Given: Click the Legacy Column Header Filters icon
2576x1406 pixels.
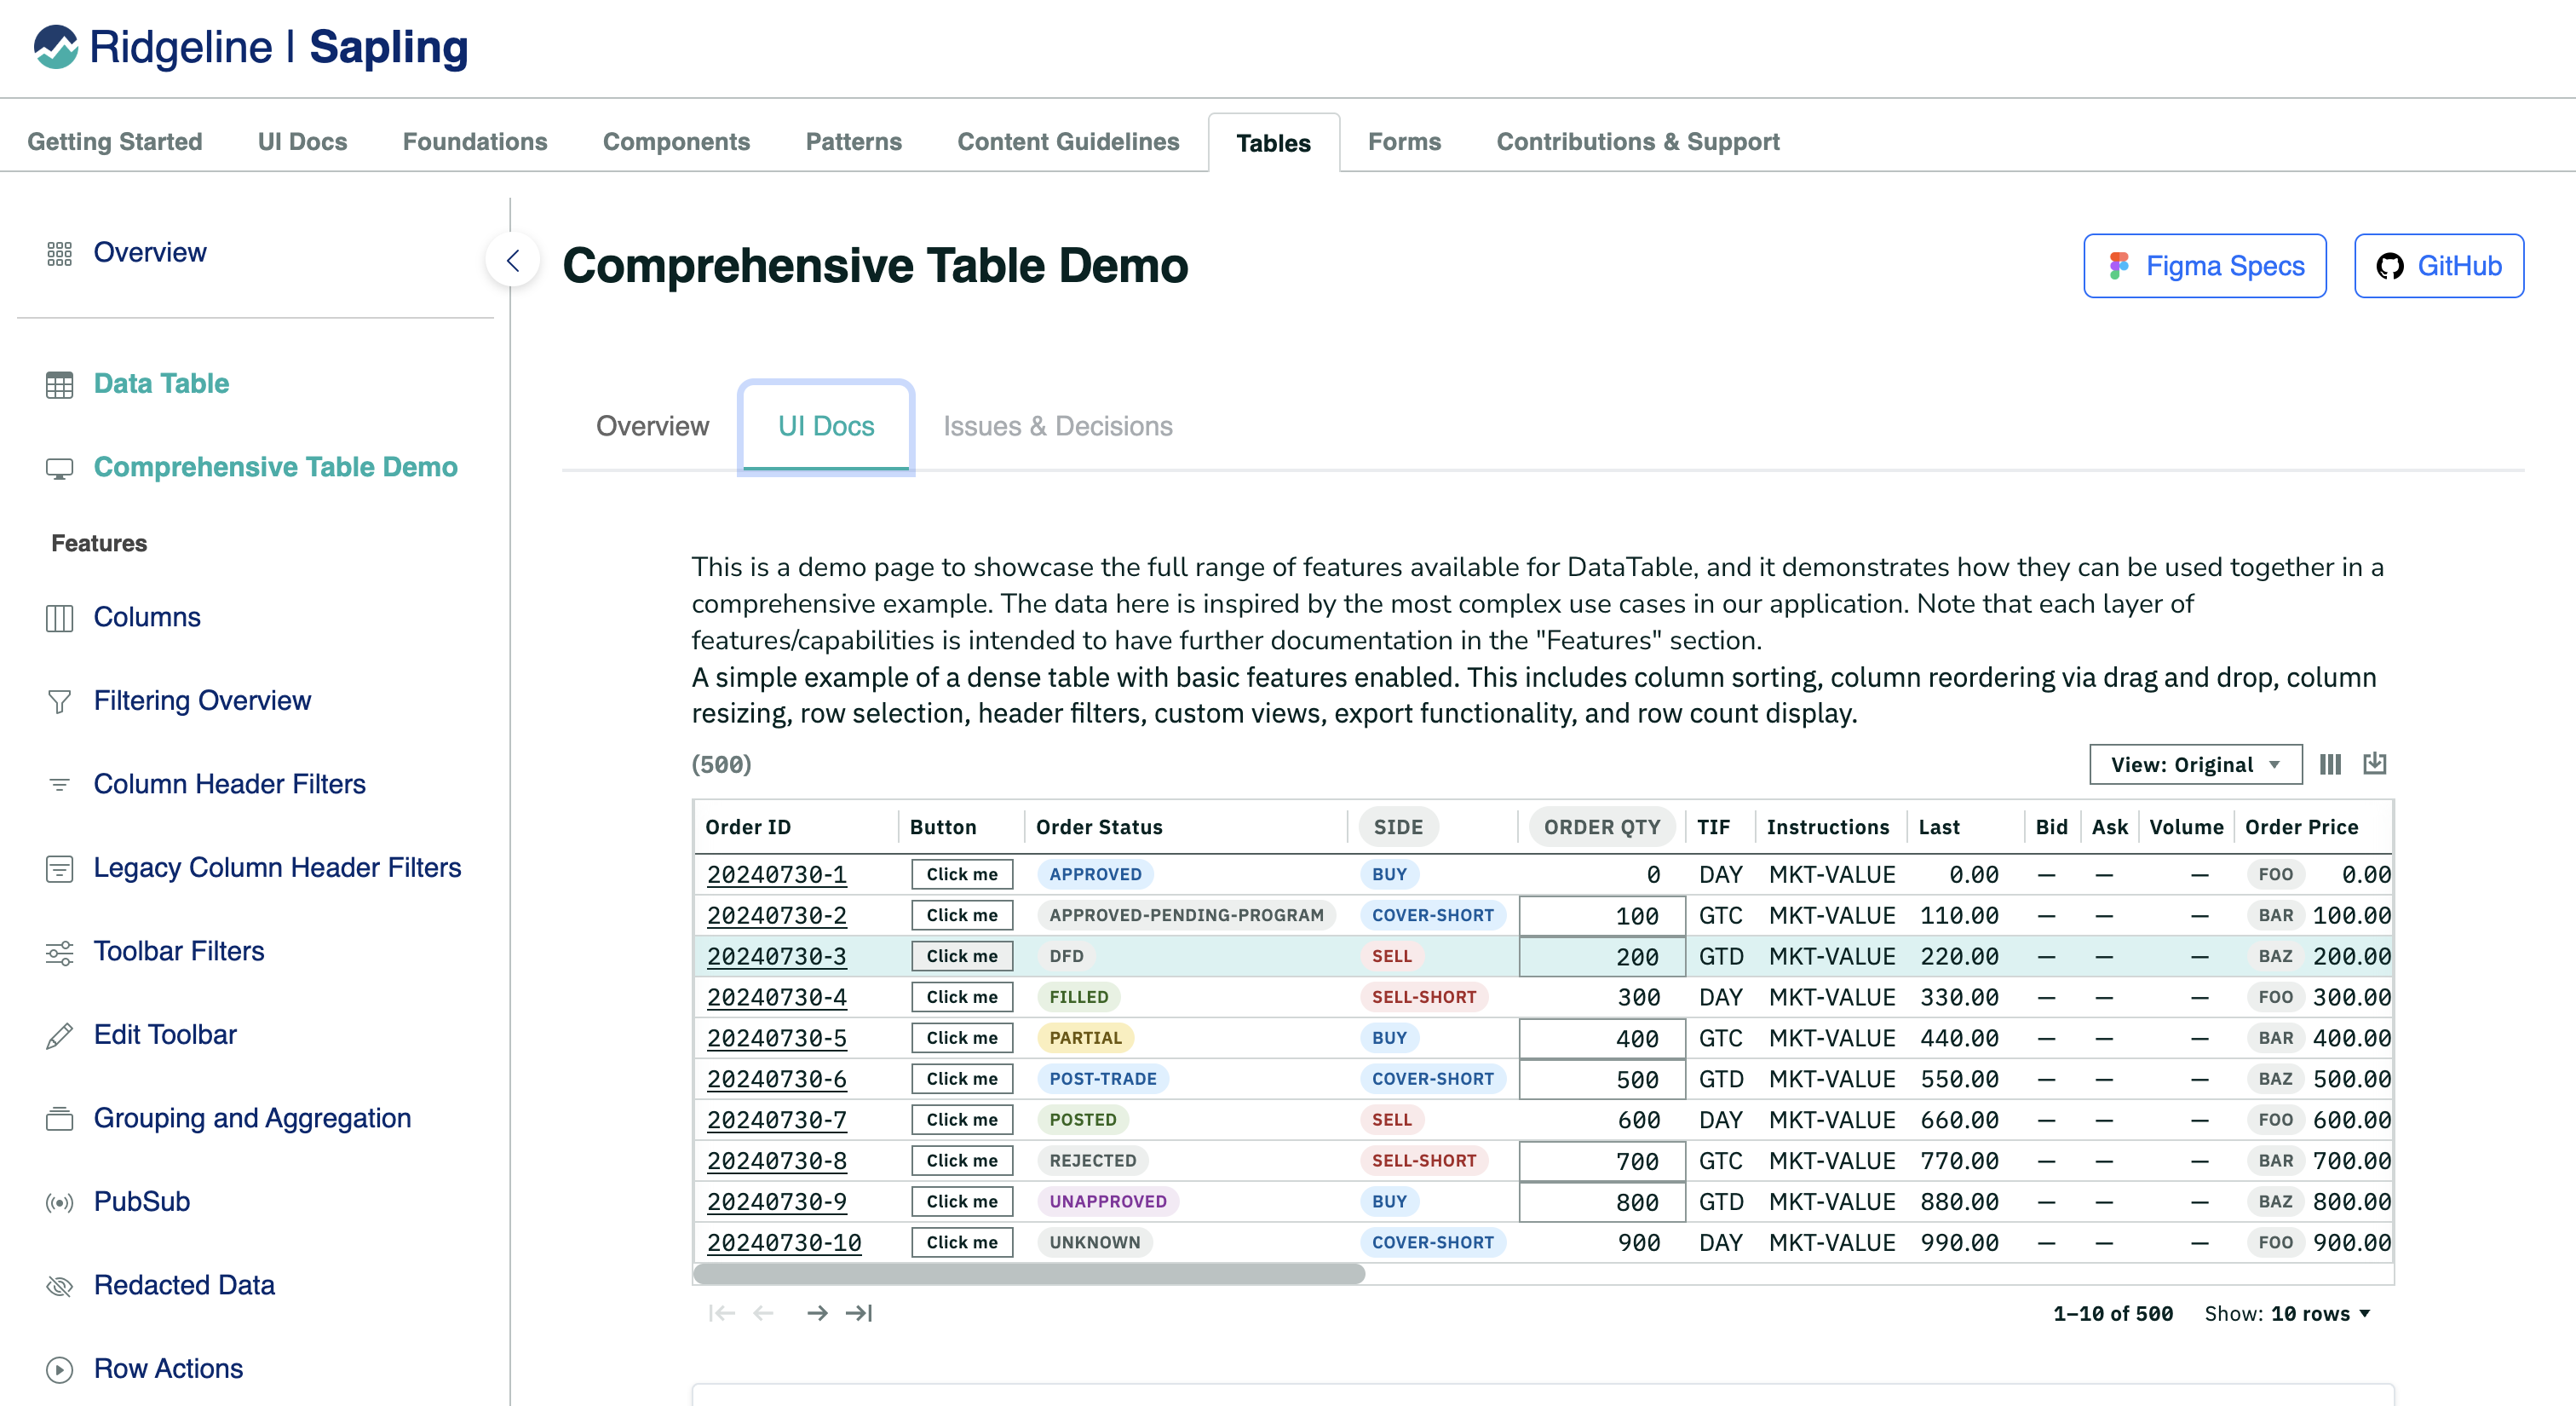Looking at the screenshot, I should (59, 868).
